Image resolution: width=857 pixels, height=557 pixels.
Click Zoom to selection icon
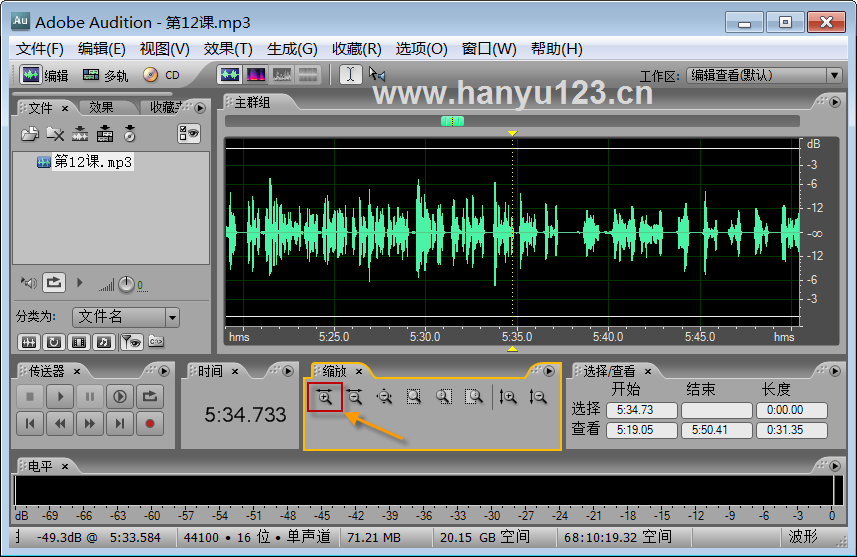414,397
